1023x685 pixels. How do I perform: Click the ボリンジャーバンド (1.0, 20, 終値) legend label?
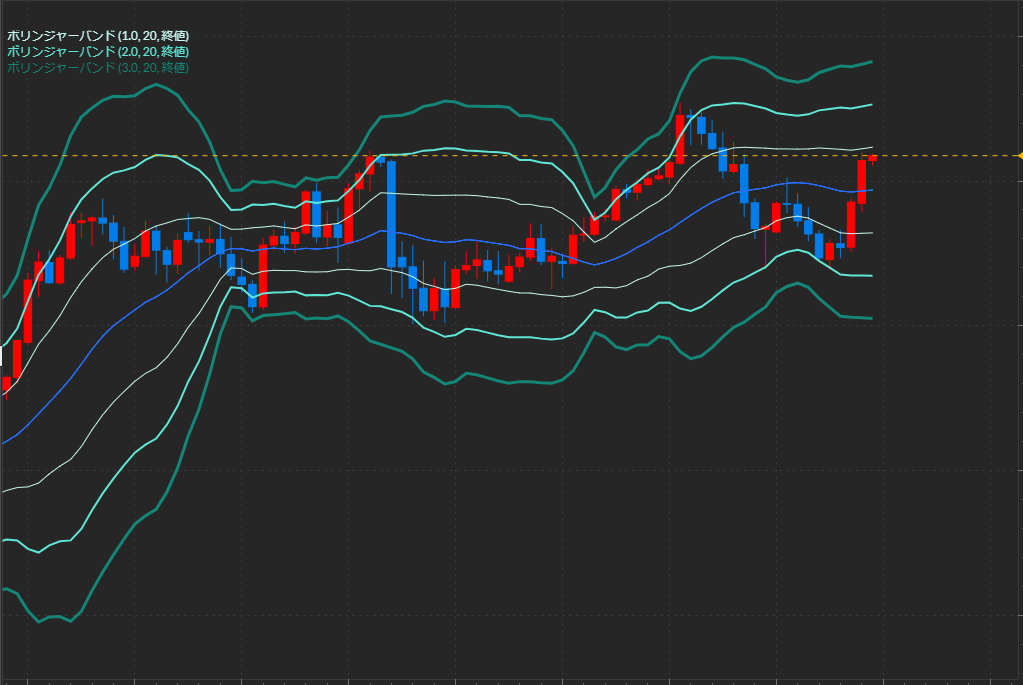click(98, 35)
